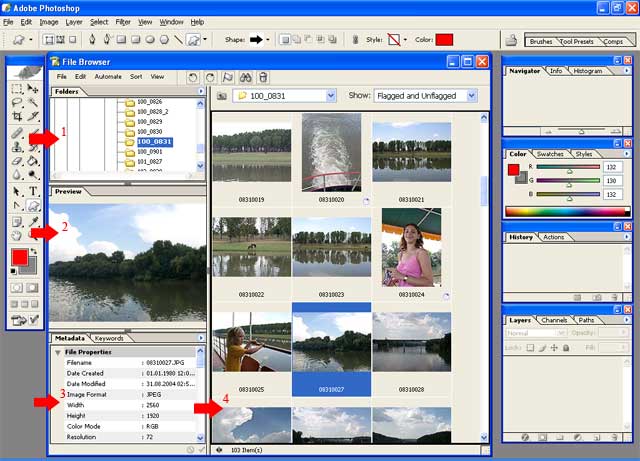The height and width of the screenshot is (461, 640).
Task: Select the Path Selection tool
Action: [17, 191]
